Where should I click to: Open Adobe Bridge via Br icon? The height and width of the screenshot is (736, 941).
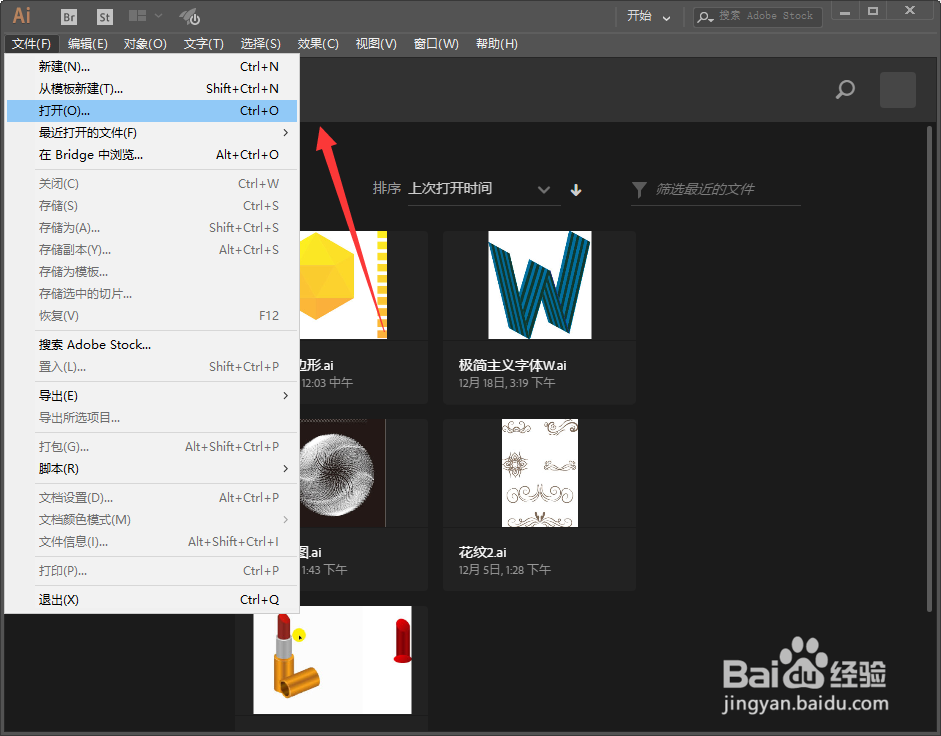point(69,17)
